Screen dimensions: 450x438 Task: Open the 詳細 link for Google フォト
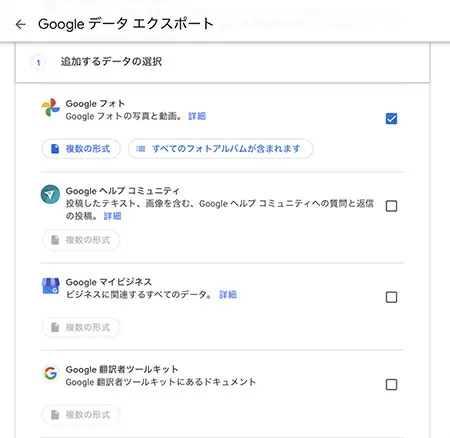pos(197,116)
